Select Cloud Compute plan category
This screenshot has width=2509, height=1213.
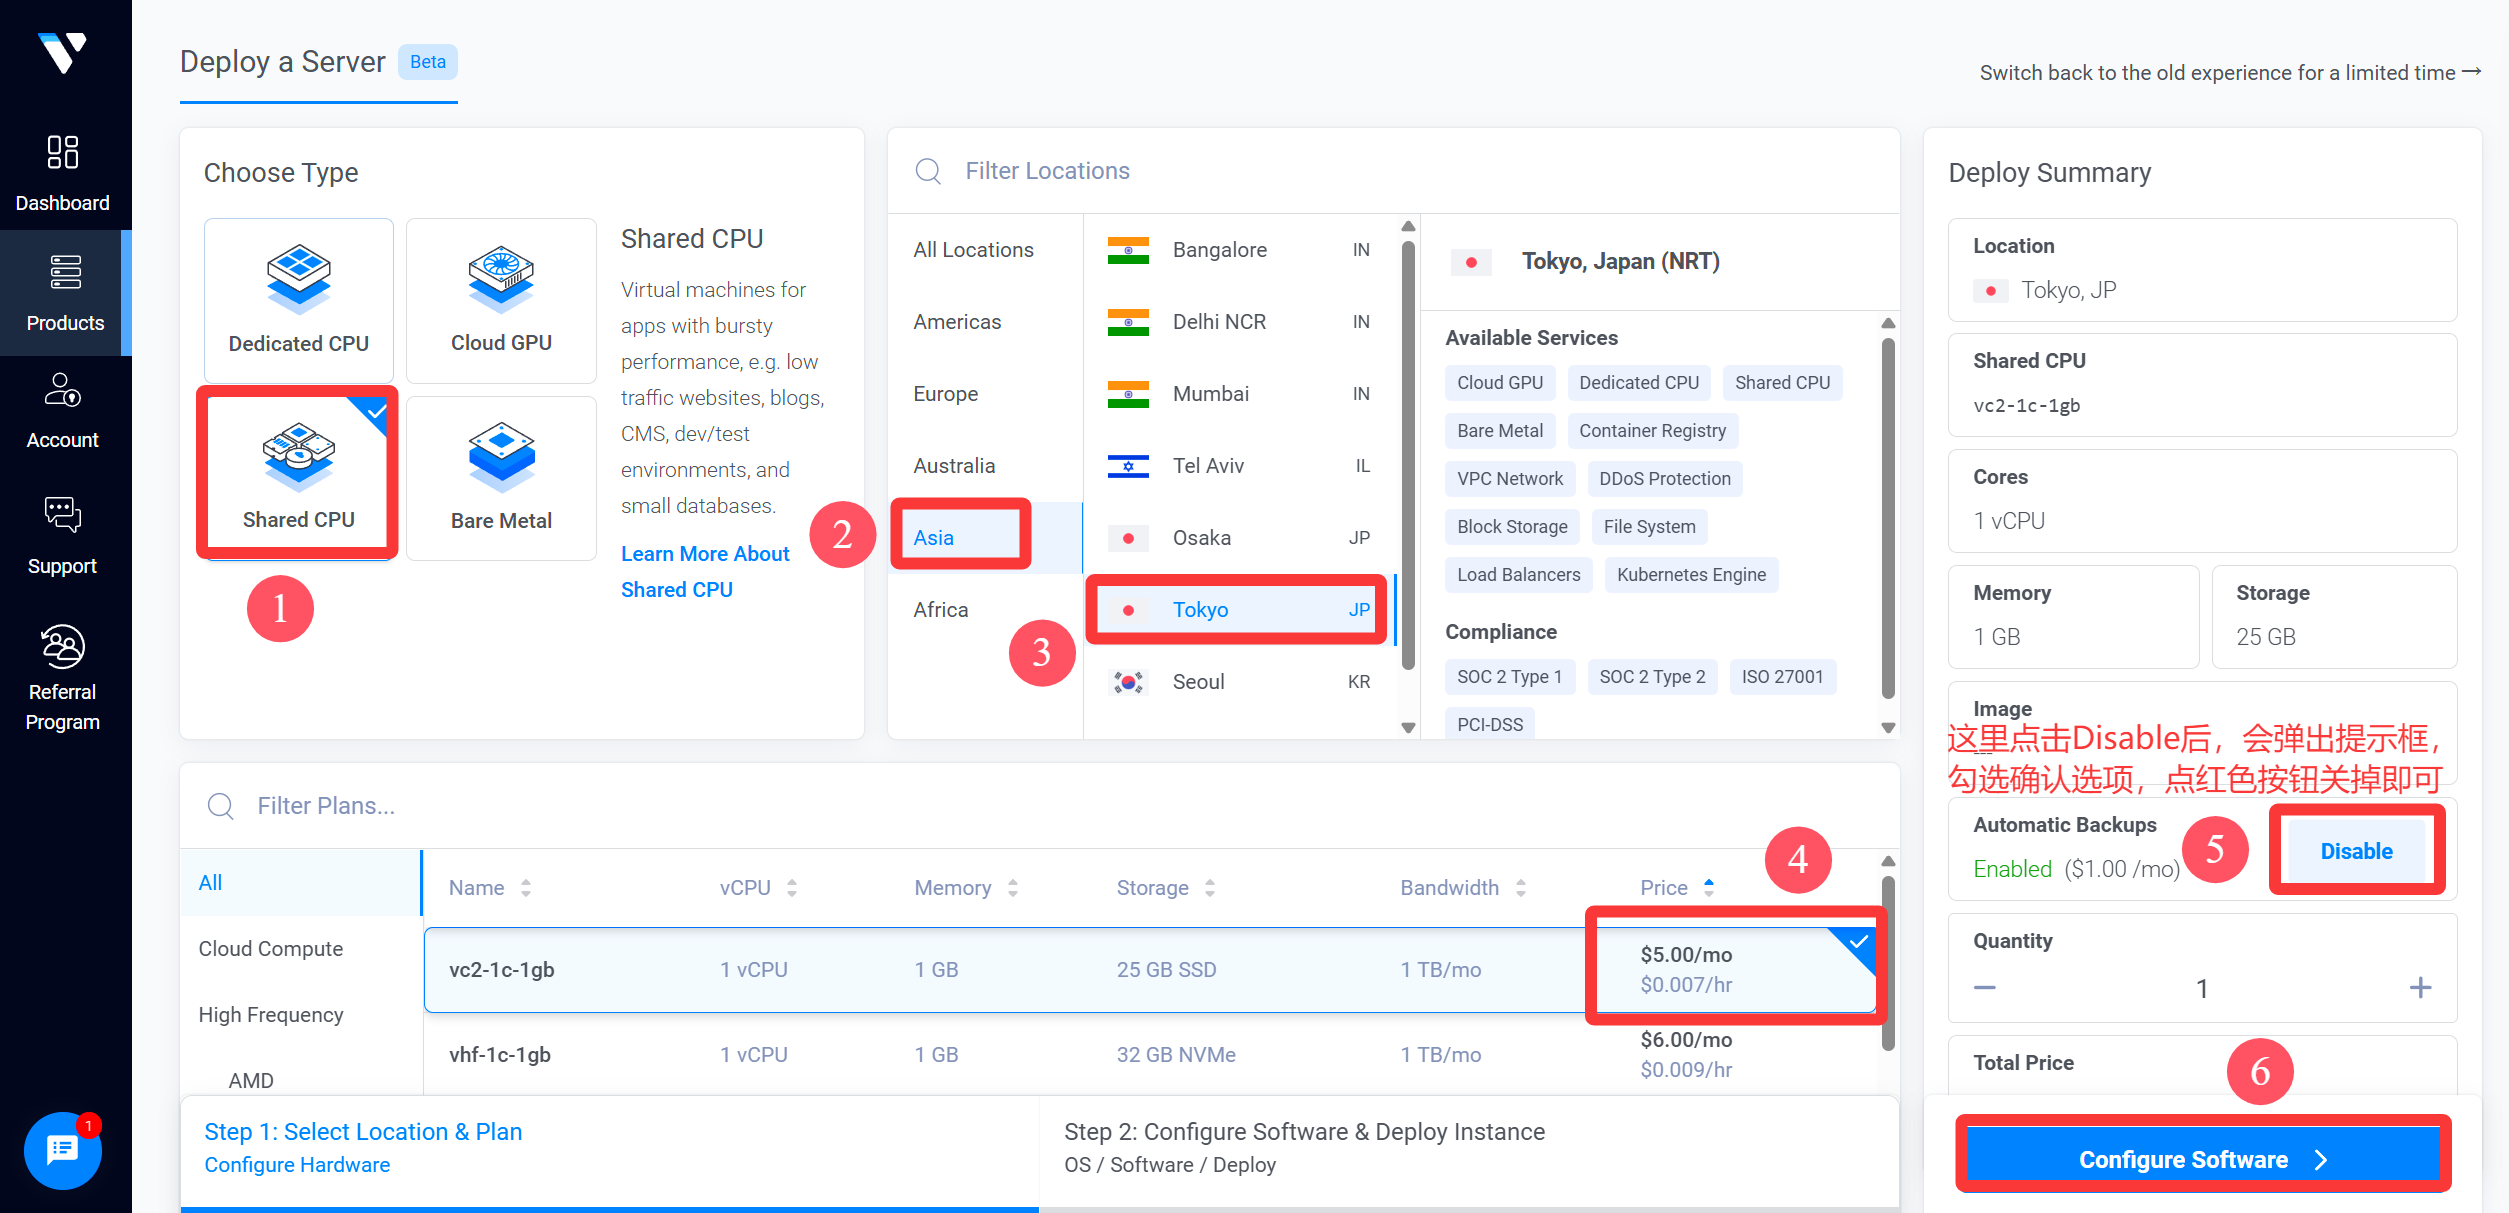coord(271,948)
